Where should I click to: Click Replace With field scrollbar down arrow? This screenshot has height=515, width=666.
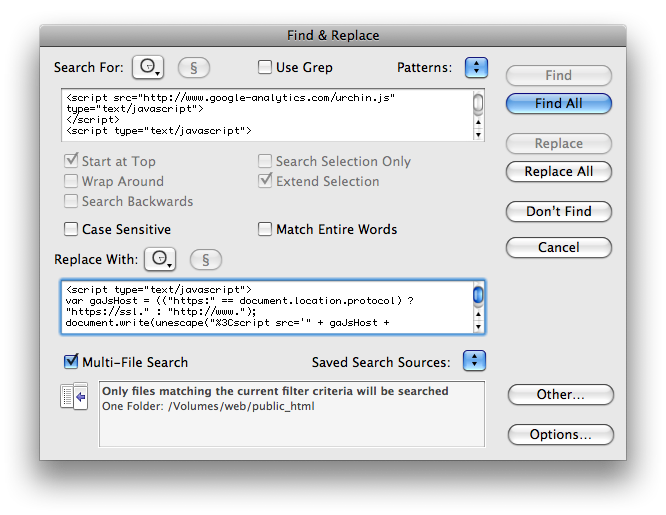pos(478,327)
